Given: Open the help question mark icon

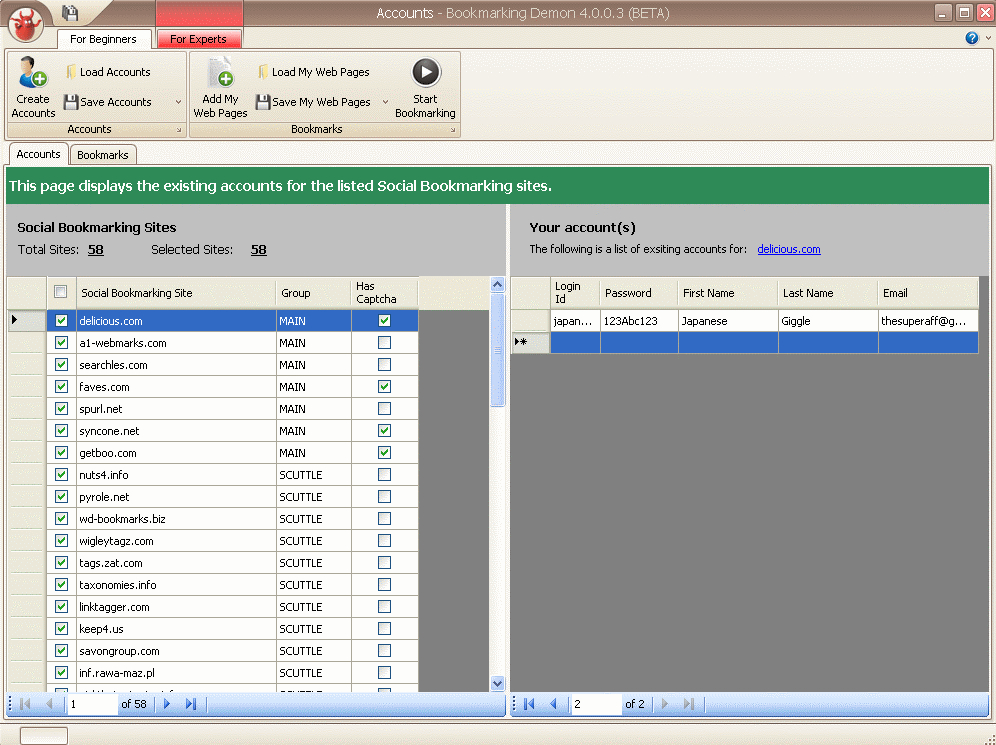Looking at the screenshot, I should 972,38.
